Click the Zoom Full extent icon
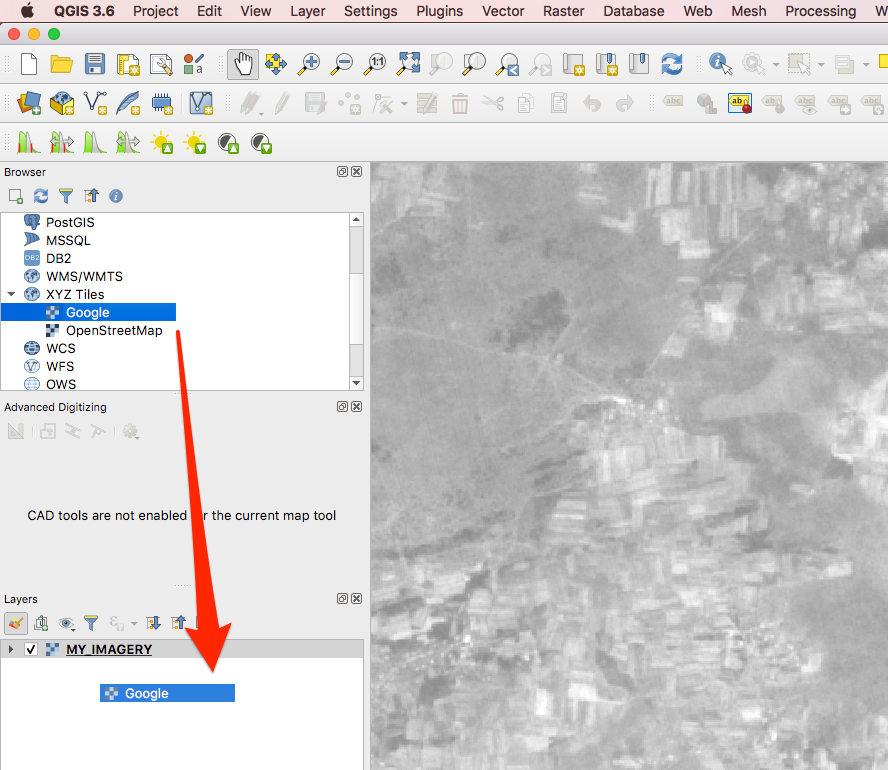888x770 pixels. pyautogui.click(x=408, y=64)
